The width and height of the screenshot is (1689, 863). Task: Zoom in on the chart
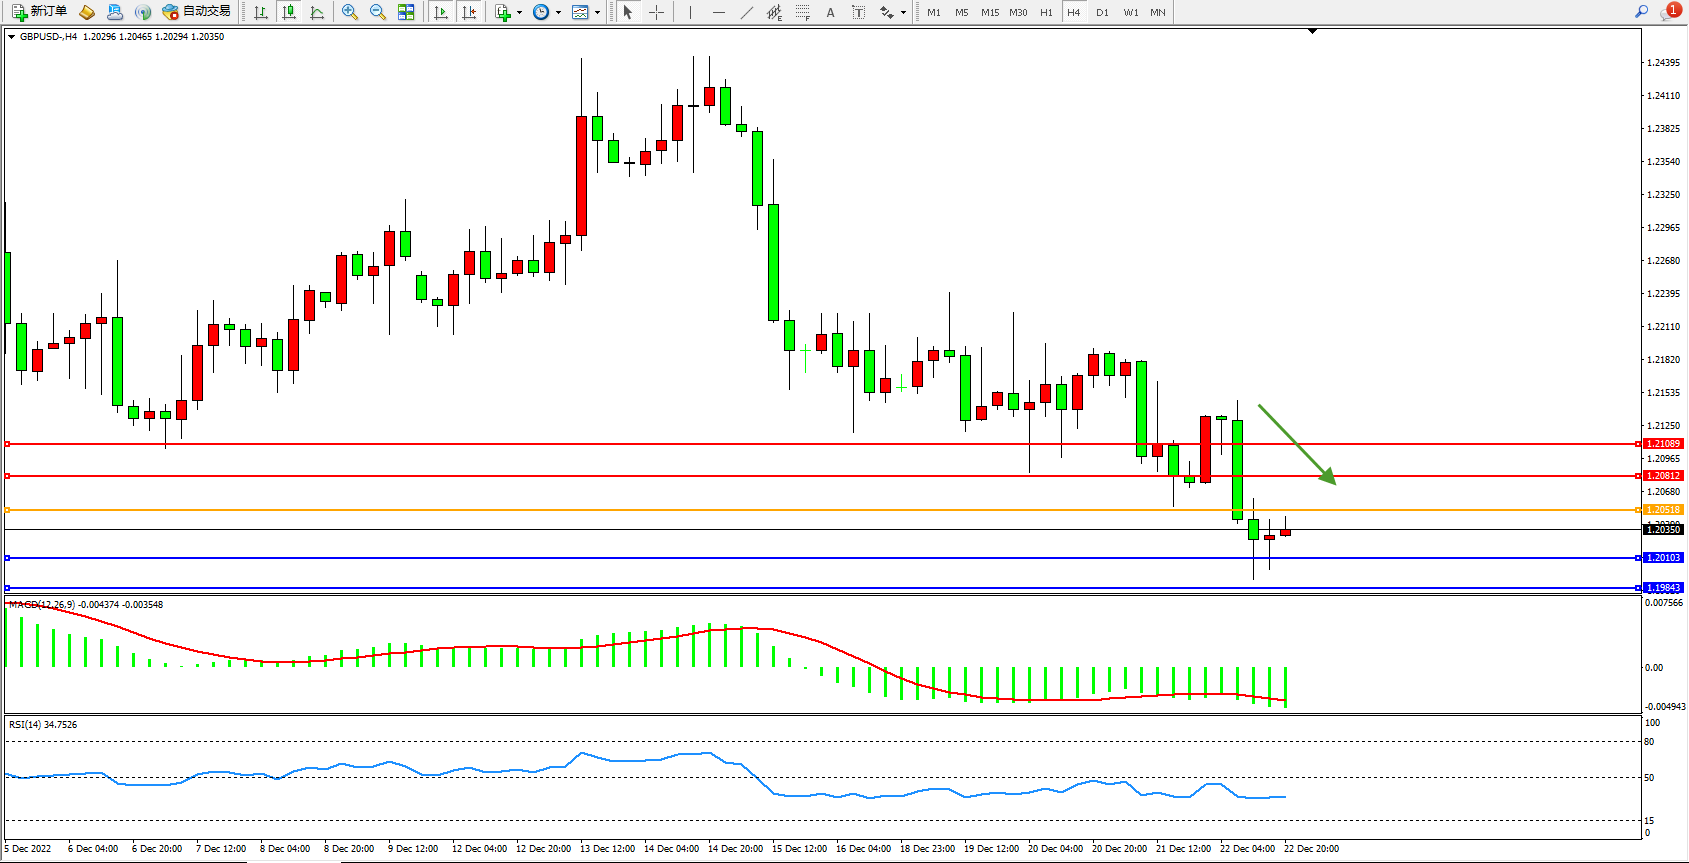pyautogui.click(x=350, y=12)
